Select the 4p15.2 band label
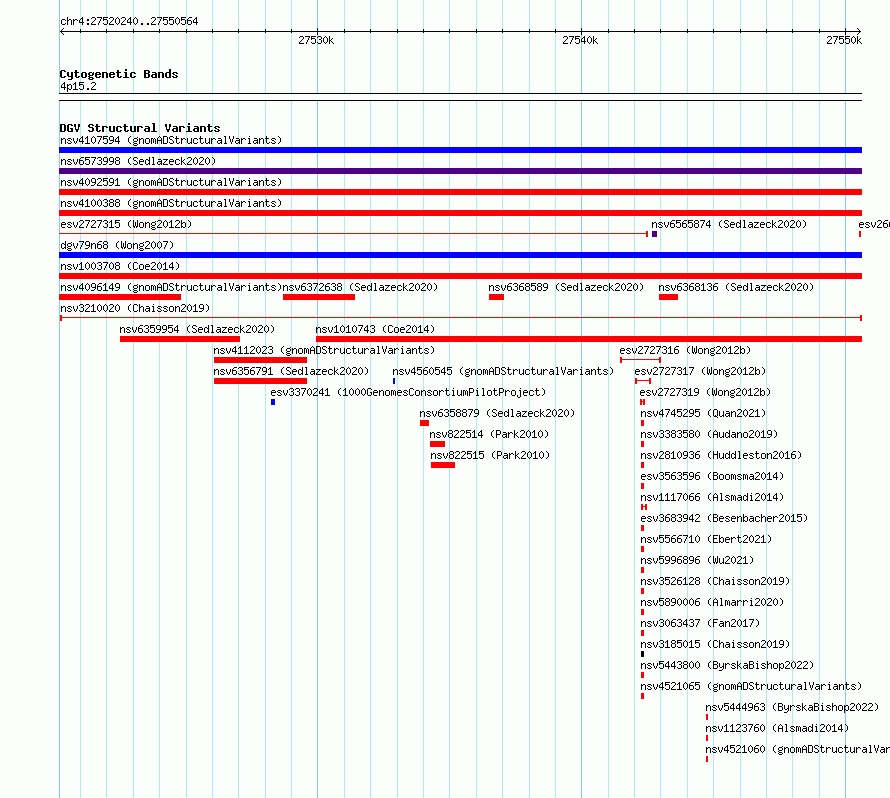Screen dimensions: 890x798 [x=78, y=86]
